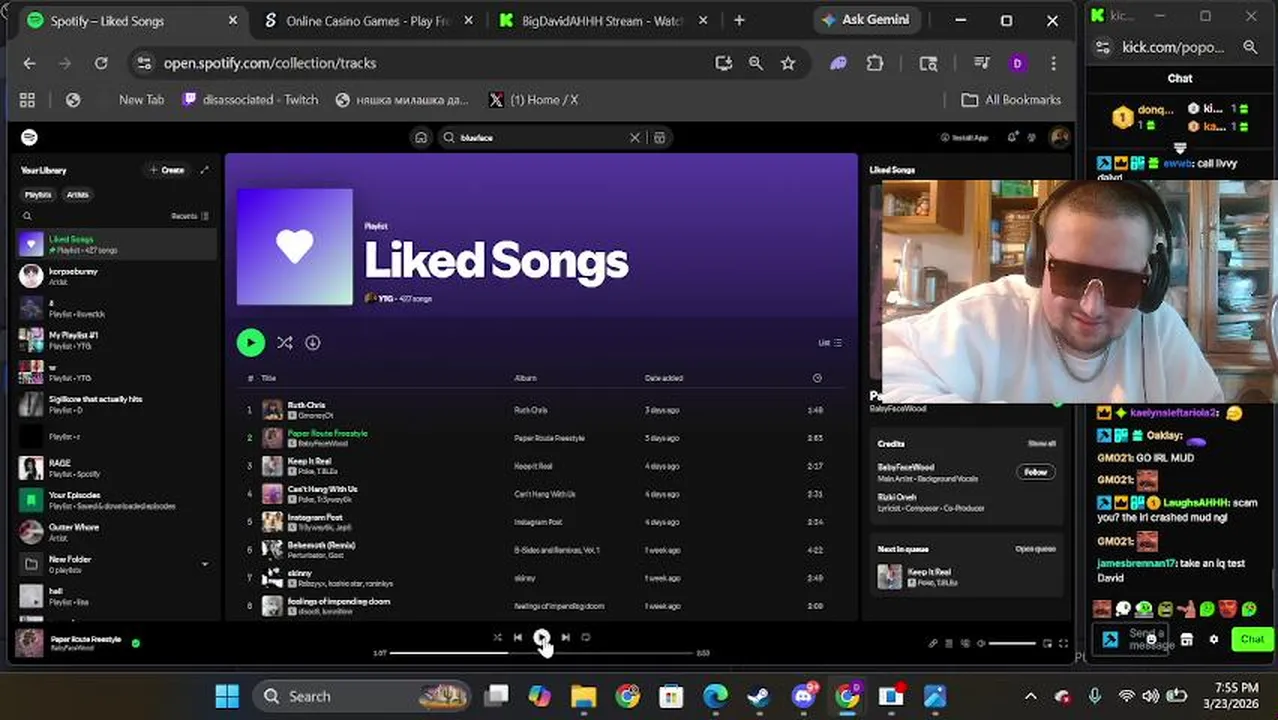1278x720 pixels.
Task: Click the green liked checkmark by Paper Route Freestyle
Action: [x=136, y=643]
